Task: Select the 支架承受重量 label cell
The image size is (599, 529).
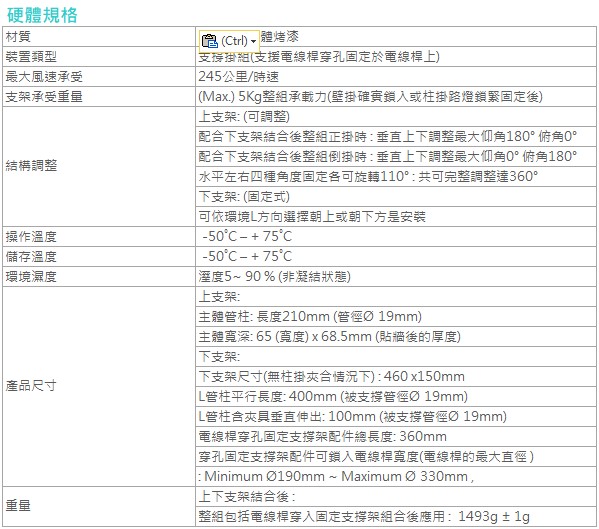Action: 99,97
